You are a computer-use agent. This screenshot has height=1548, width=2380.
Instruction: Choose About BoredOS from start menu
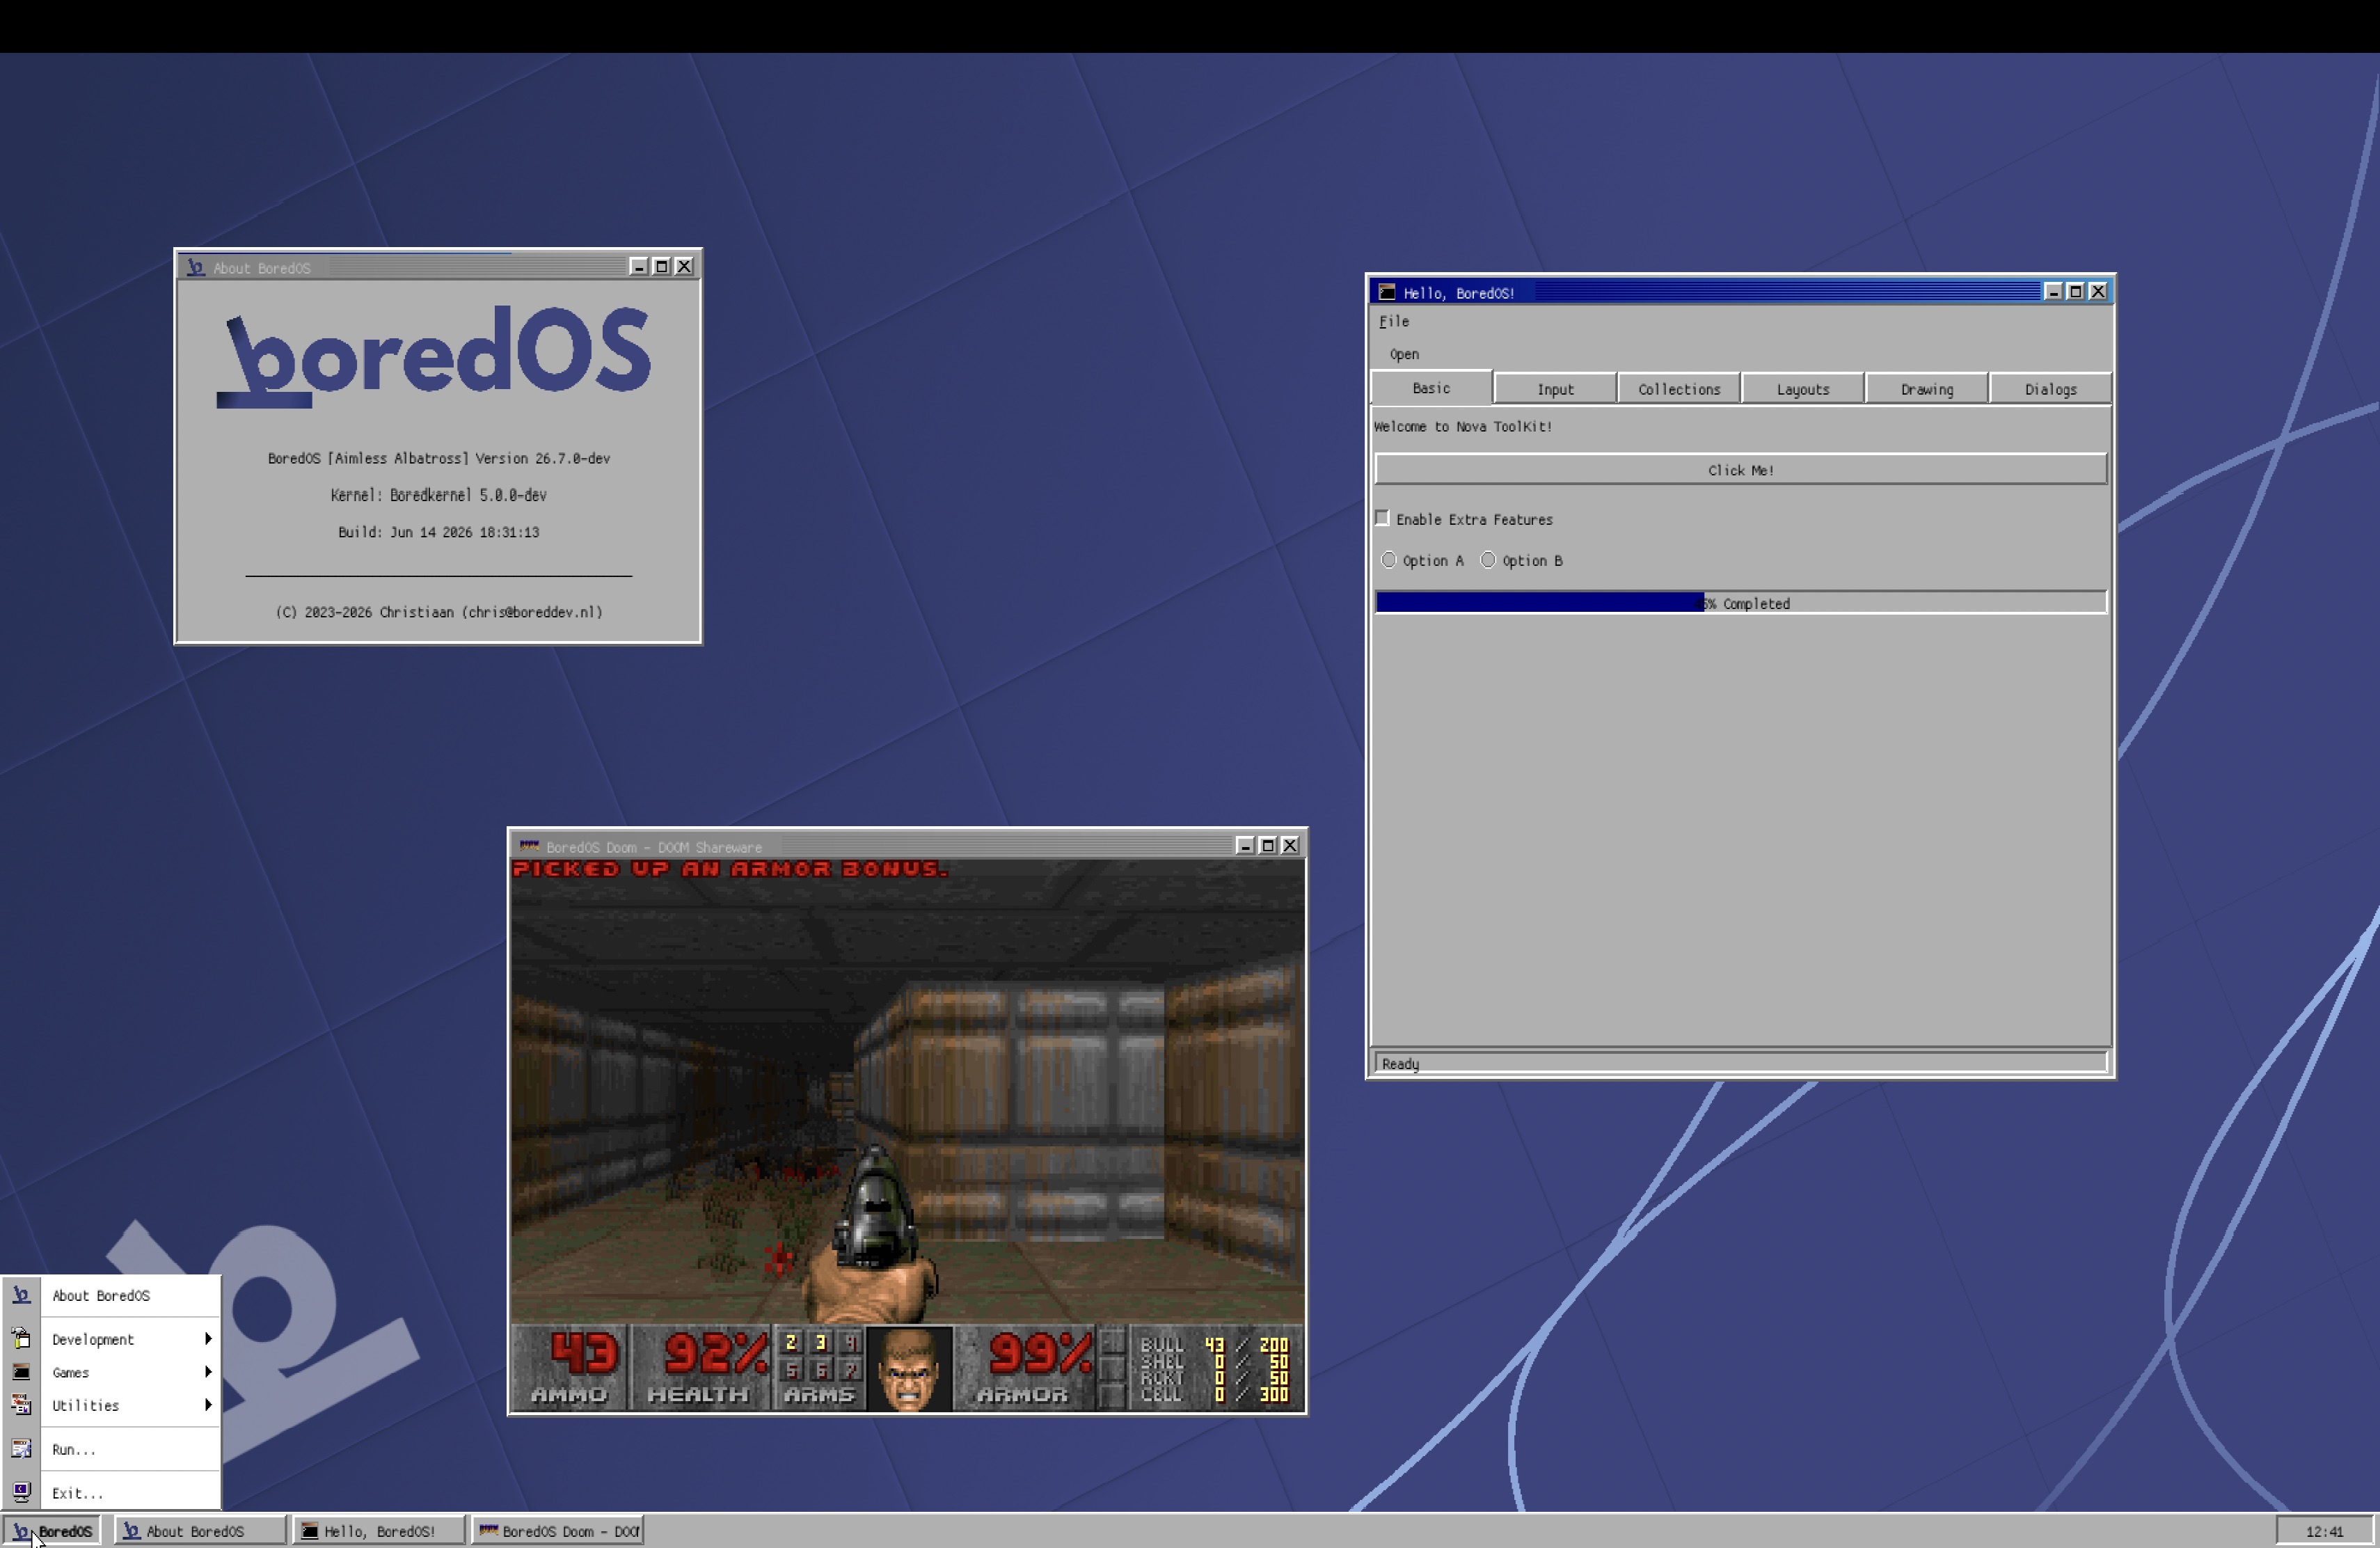coord(111,1295)
